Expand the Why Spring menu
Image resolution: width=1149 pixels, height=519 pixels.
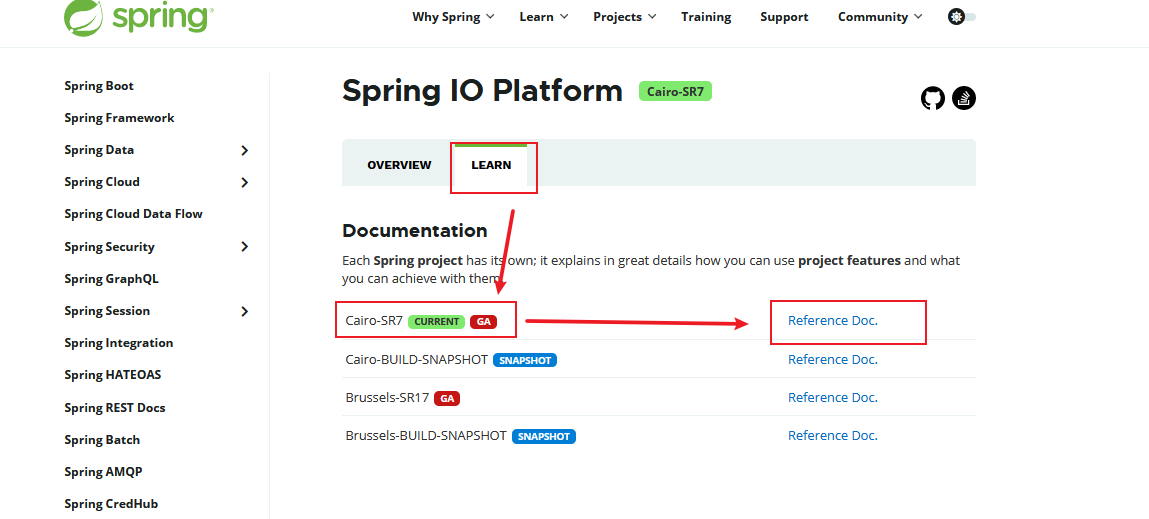(453, 17)
